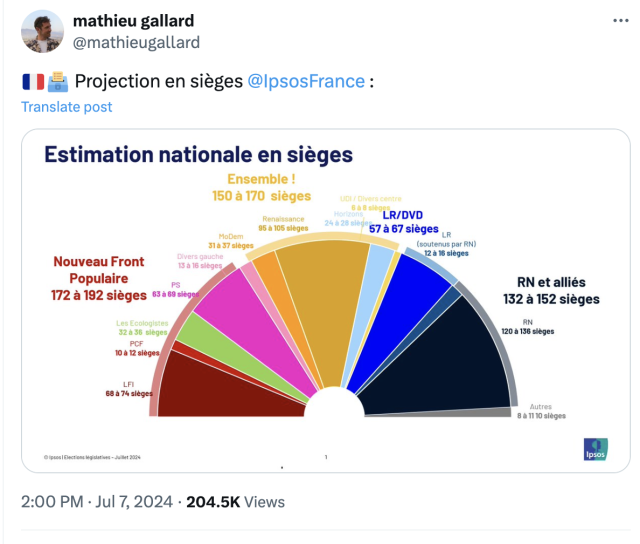The height and width of the screenshot is (544, 640).
Task: Click the French flag emoji
Action: (x=33, y=81)
